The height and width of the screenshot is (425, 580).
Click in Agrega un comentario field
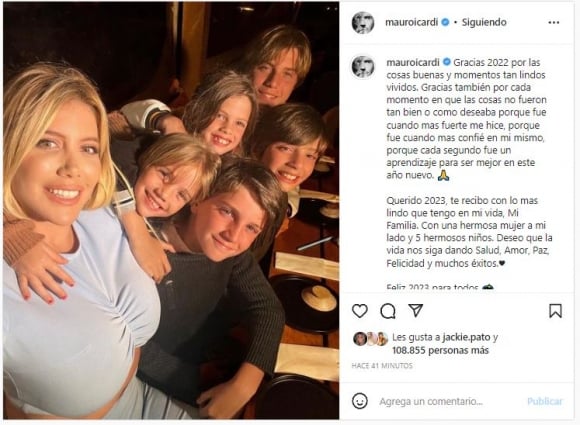point(431,401)
